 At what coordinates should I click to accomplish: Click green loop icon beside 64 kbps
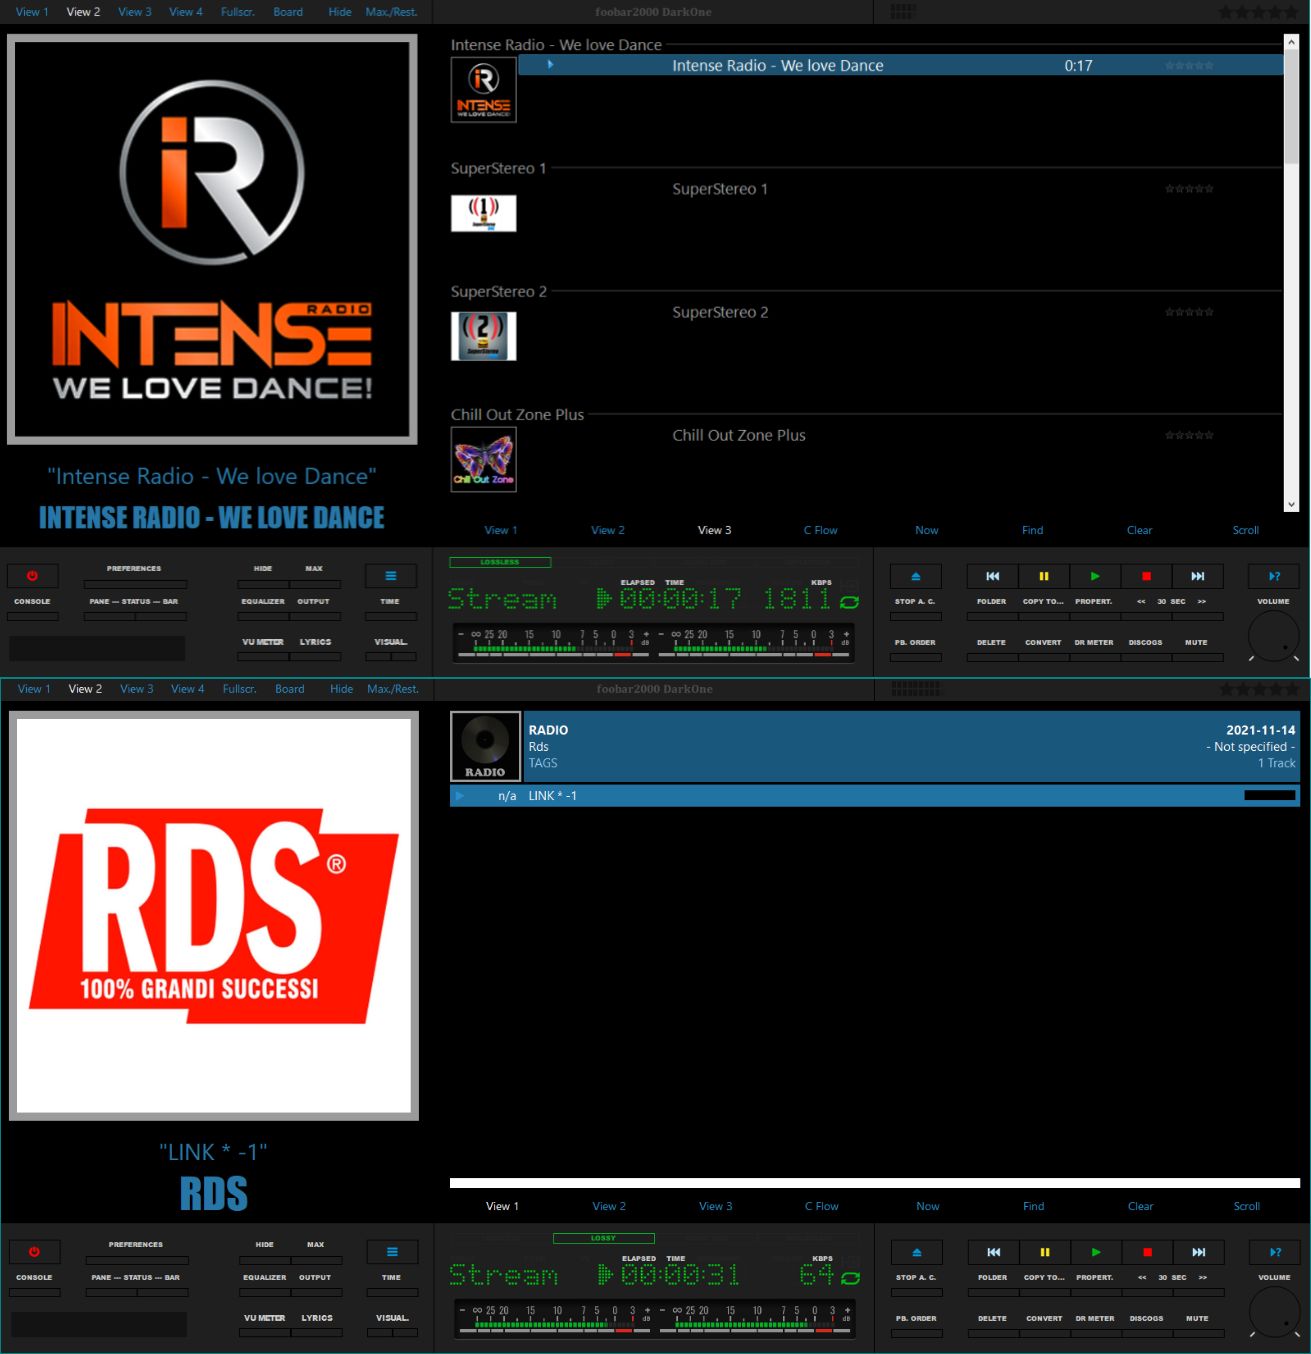[x=850, y=1278]
